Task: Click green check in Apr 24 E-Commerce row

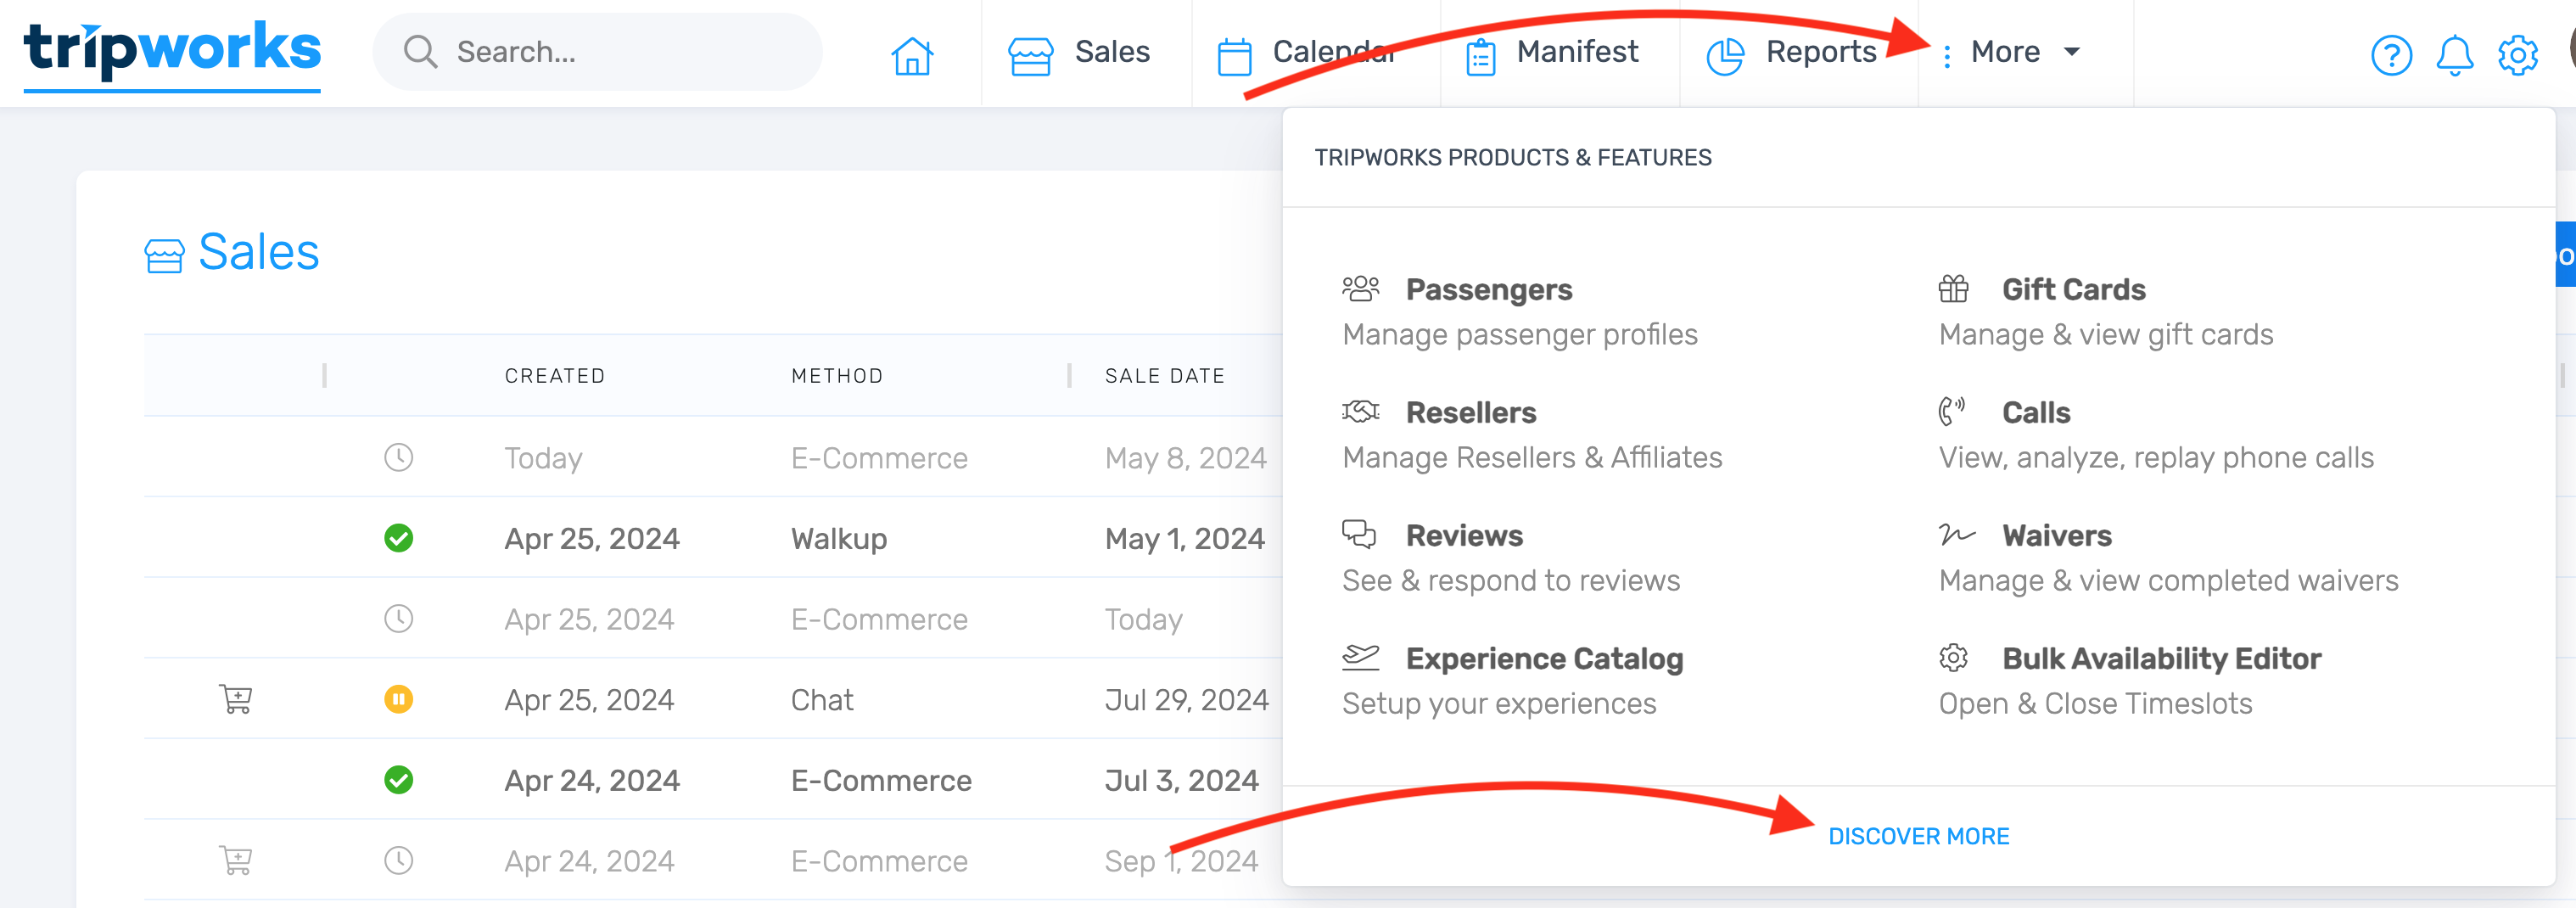Action: [x=398, y=780]
